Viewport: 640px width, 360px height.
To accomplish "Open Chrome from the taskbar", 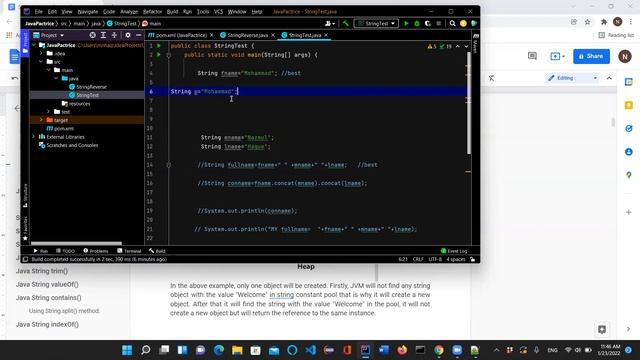I will [x=439, y=350].
